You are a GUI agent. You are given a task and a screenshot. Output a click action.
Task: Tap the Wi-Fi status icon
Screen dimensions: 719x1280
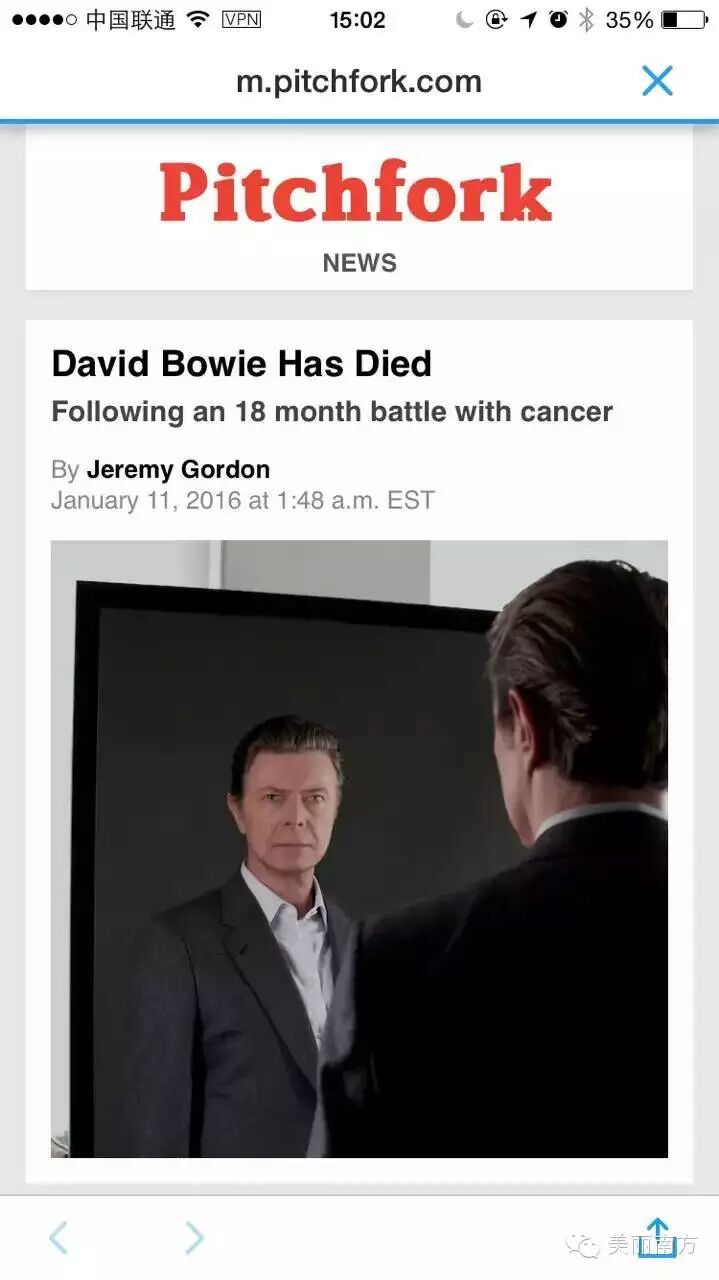[x=198, y=19]
